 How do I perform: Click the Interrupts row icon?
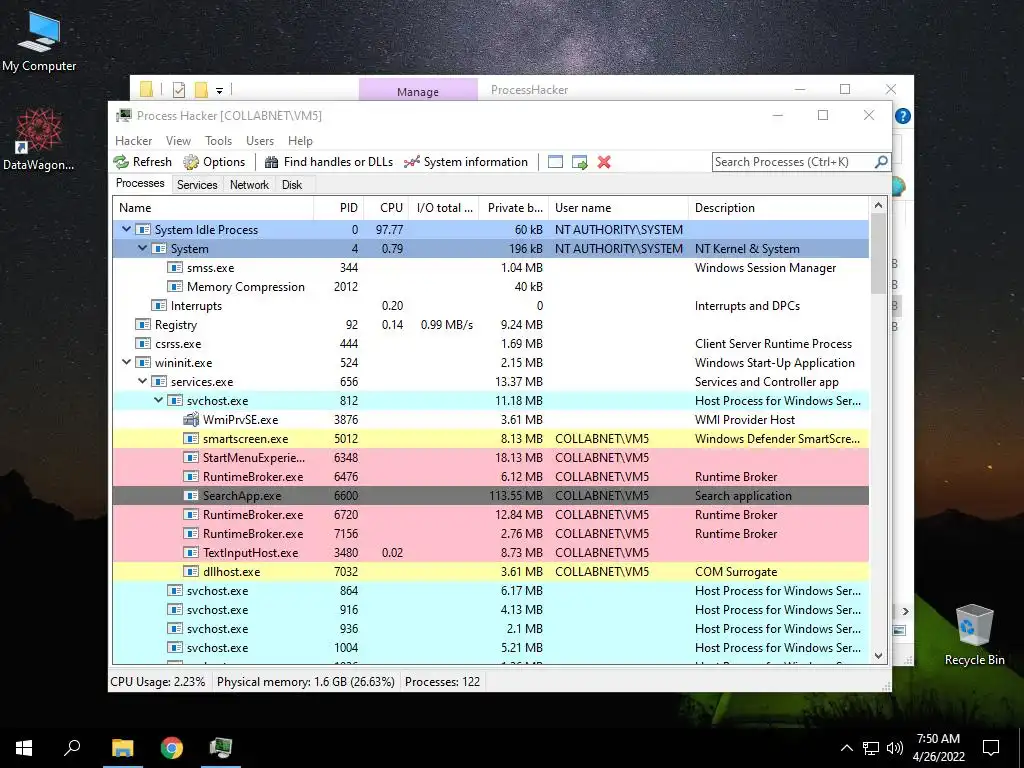click(159, 306)
